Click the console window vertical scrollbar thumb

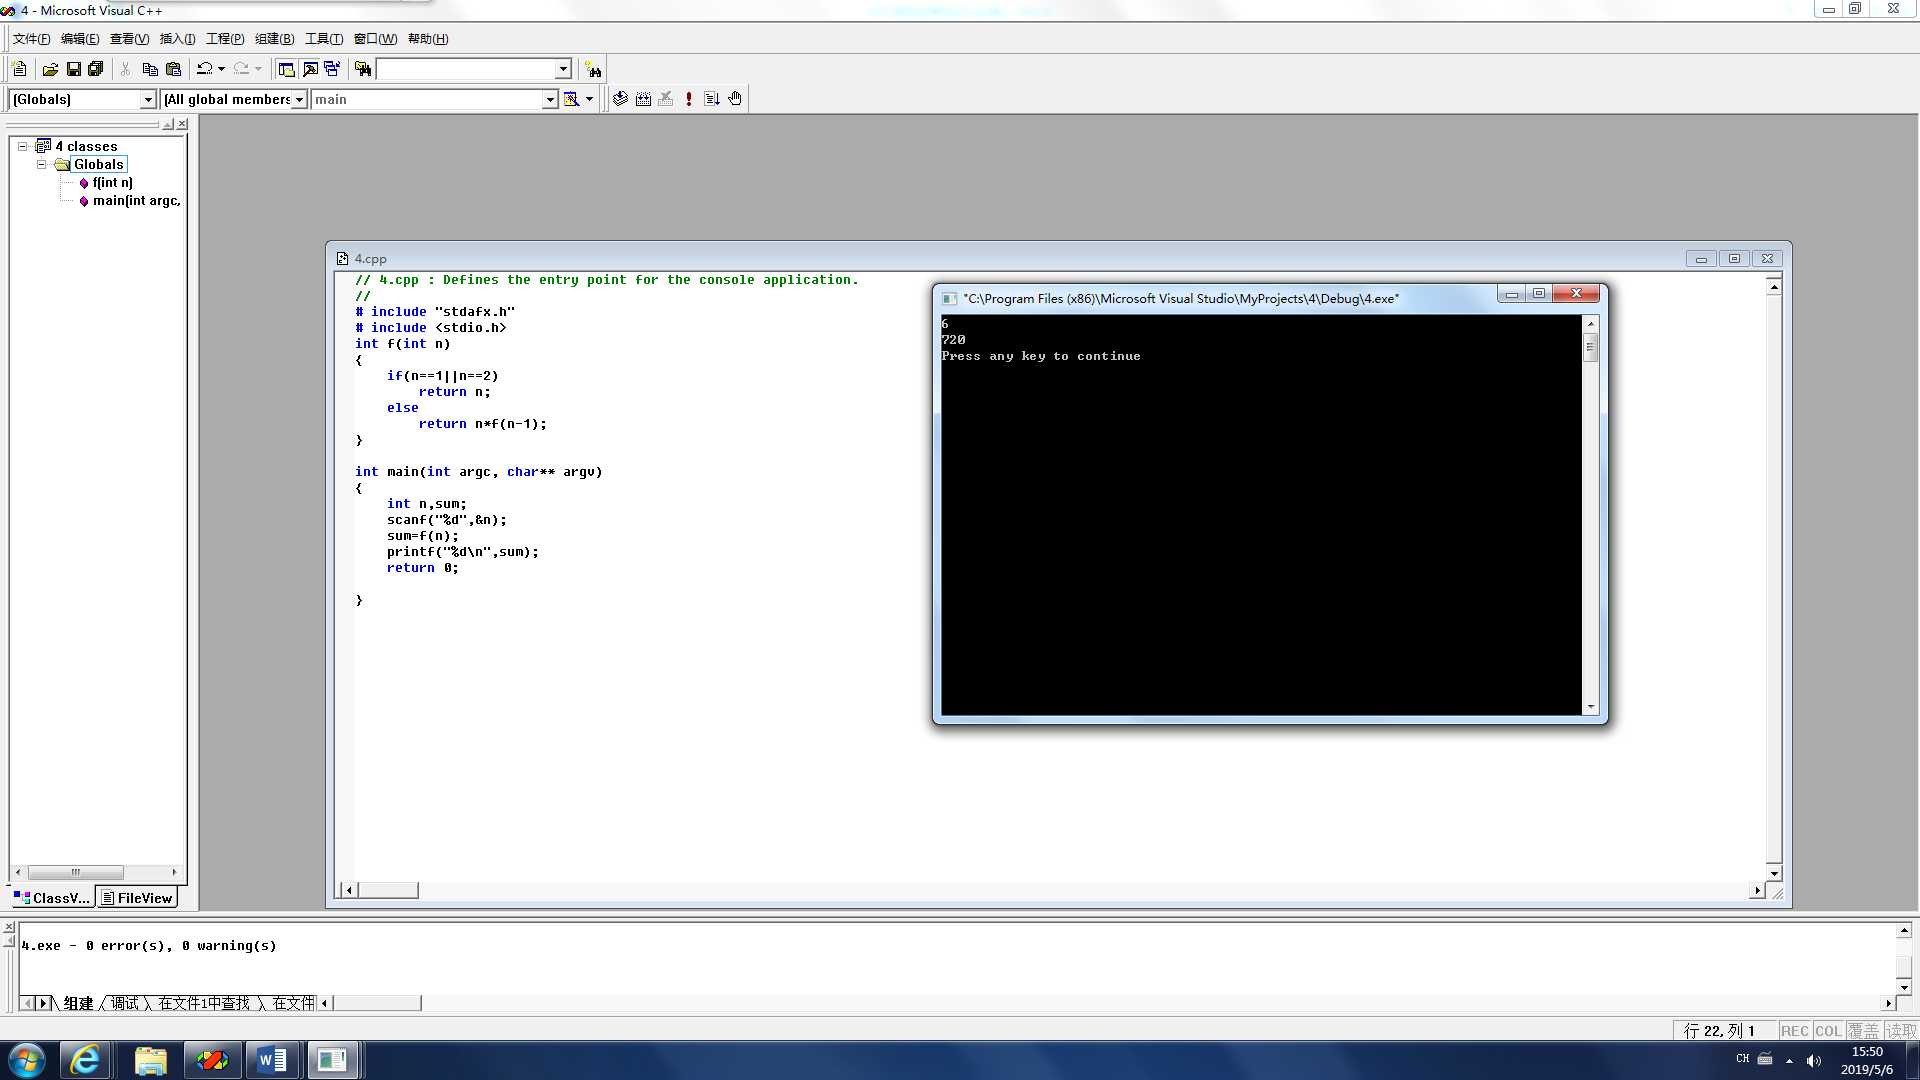pyautogui.click(x=1590, y=348)
